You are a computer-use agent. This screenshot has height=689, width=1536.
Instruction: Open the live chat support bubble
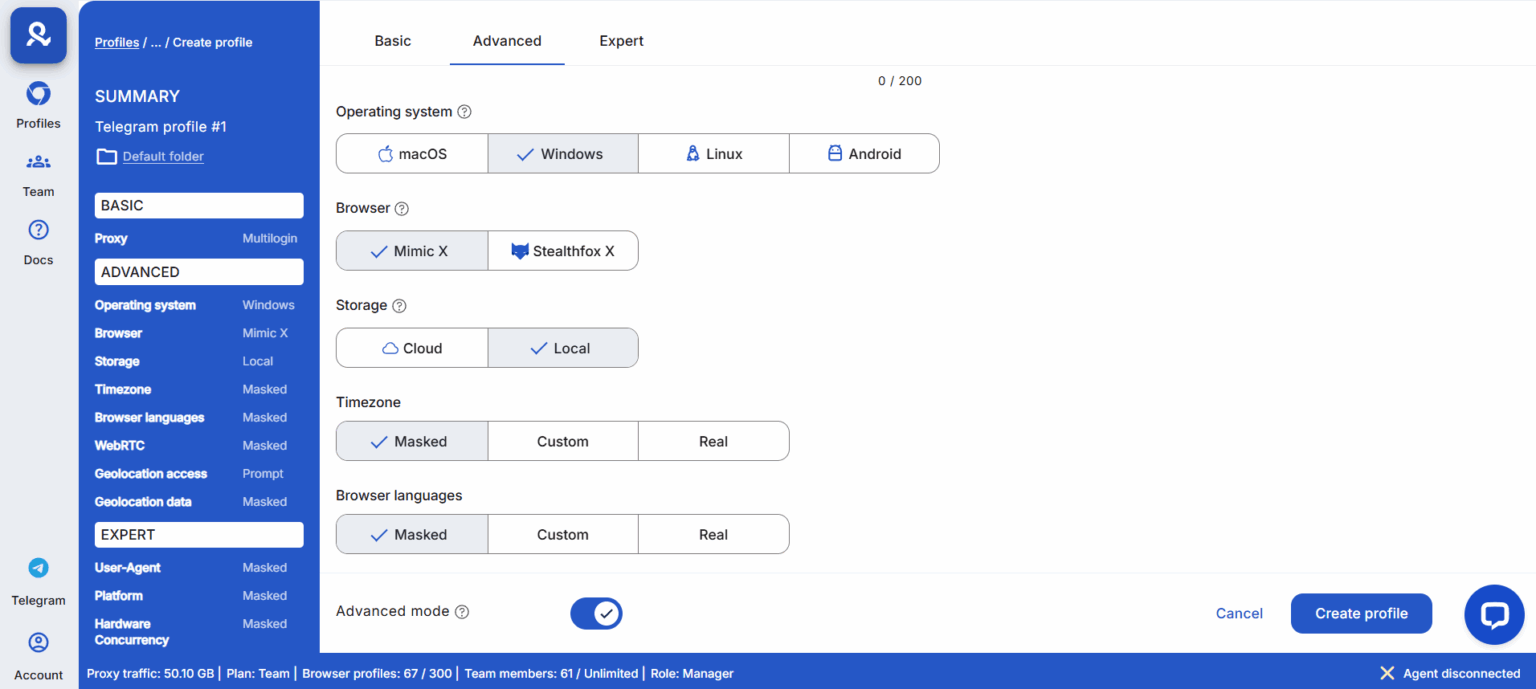coord(1494,614)
